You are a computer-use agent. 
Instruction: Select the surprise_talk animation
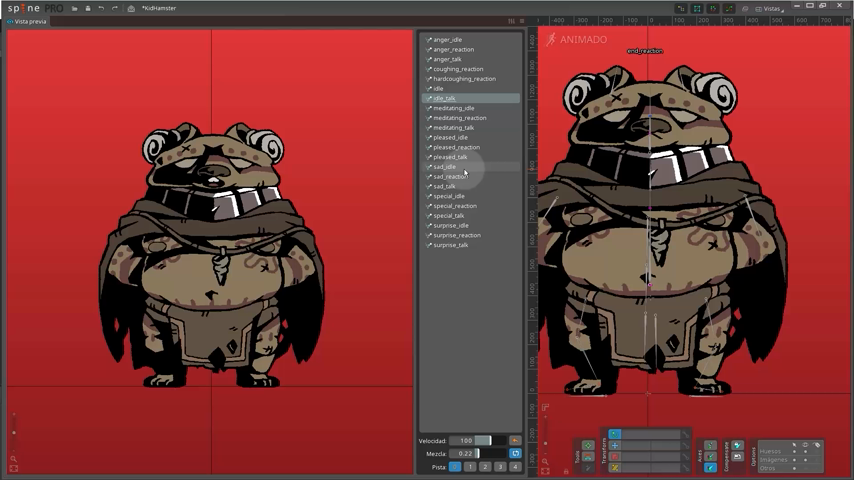(x=471, y=246)
